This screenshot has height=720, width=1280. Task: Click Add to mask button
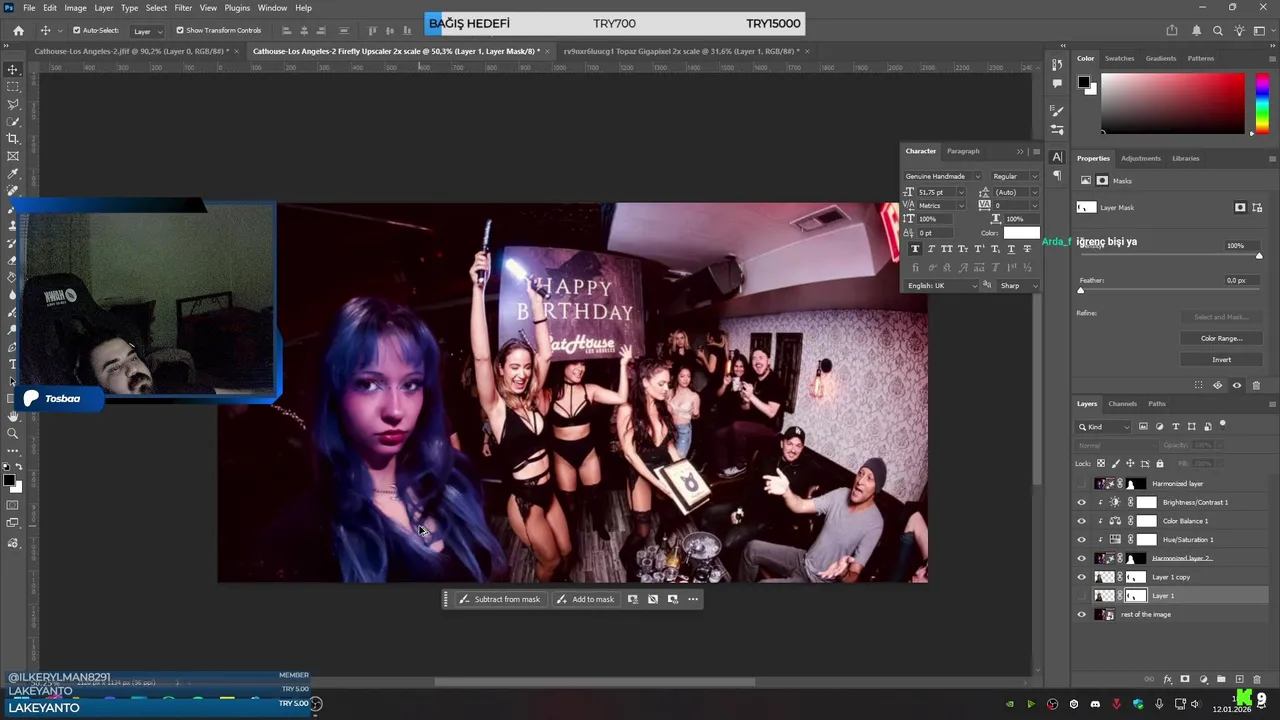(586, 599)
